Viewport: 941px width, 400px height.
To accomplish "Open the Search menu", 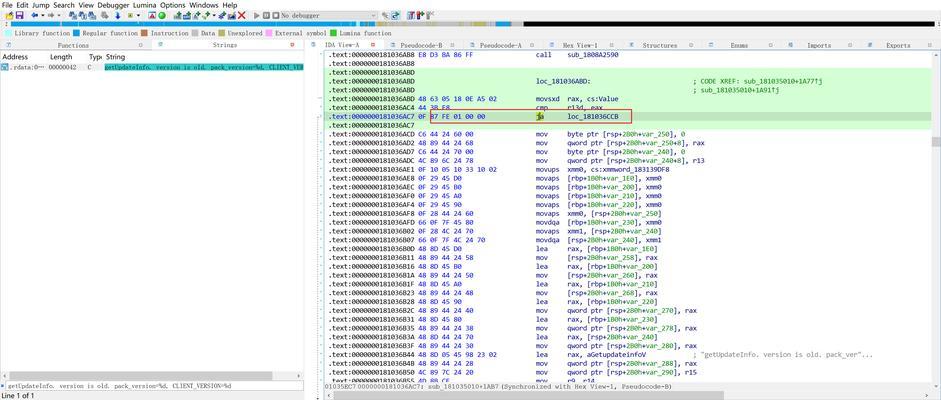I will (64, 5).
